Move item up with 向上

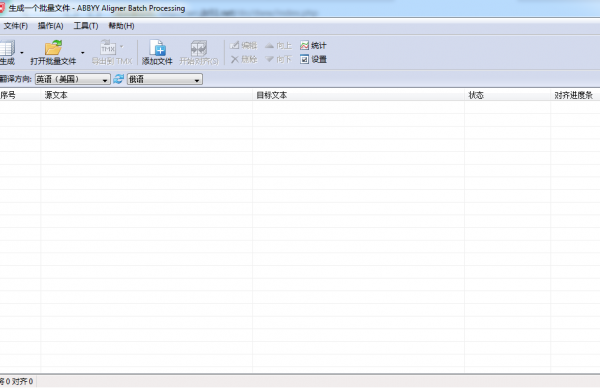tap(278, 46)
